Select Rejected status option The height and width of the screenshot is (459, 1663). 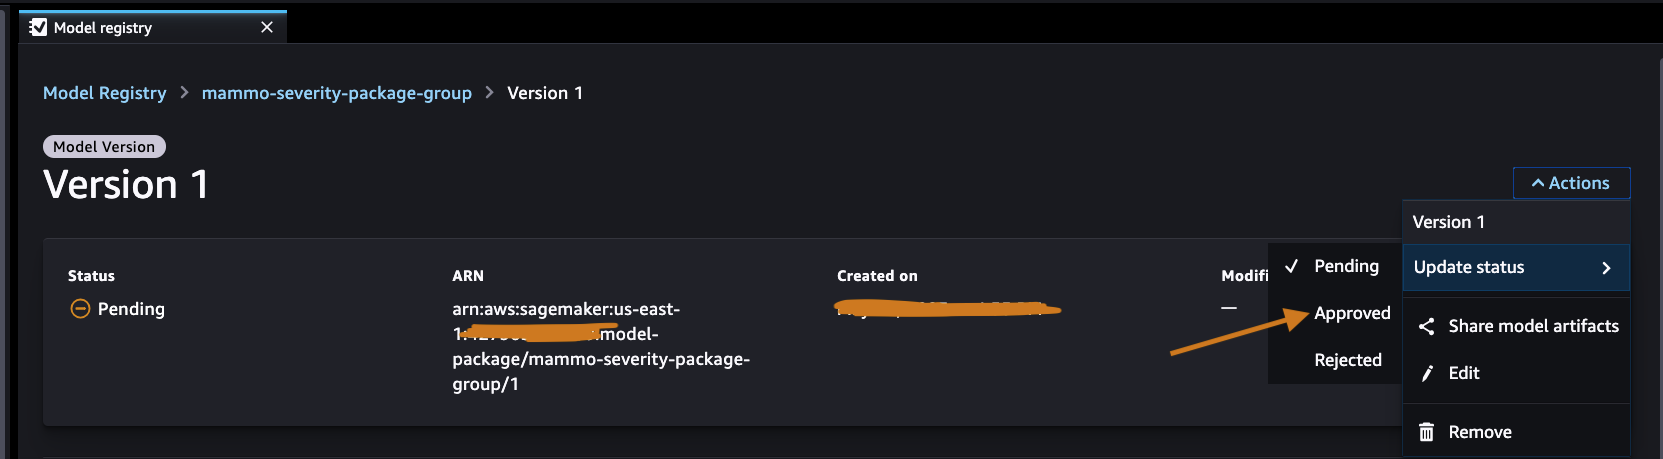coord(1347,360)
